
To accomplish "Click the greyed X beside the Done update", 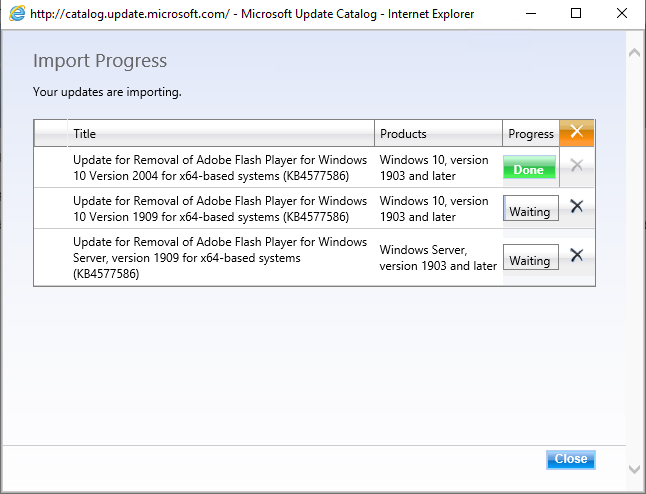I will pos(577,165).
